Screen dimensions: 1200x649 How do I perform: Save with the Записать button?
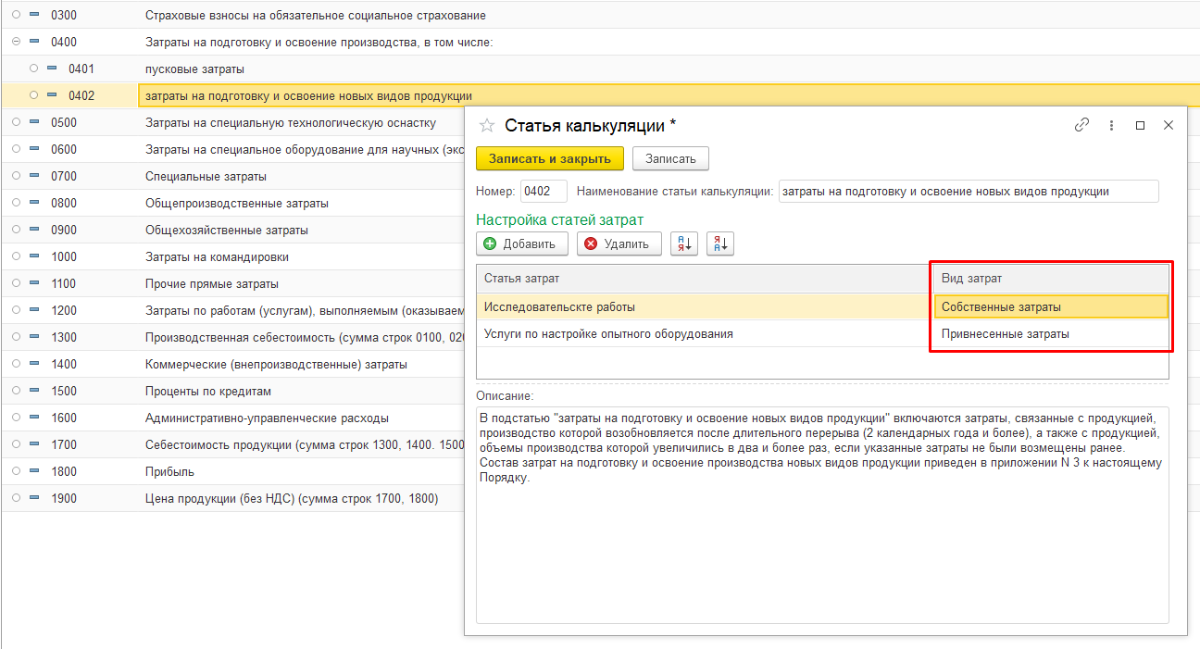(670, 159)
